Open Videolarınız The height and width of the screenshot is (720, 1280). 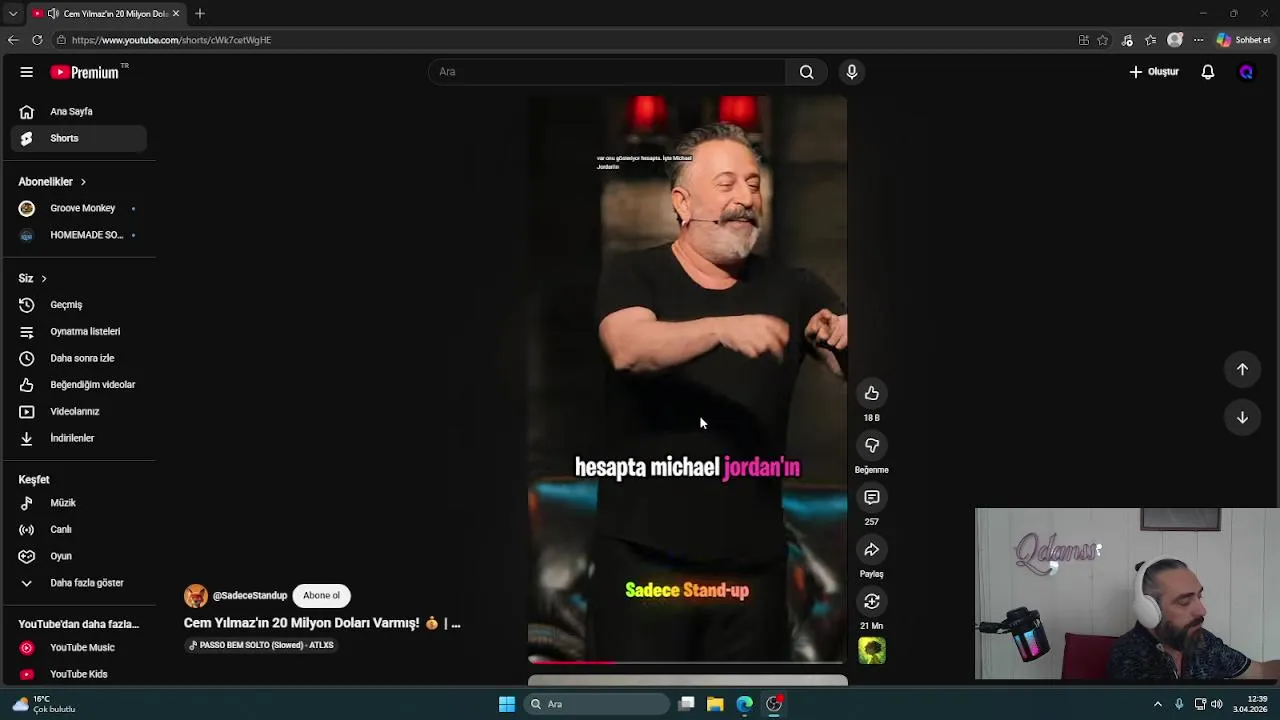pyautogui.click(x=78, y=412)
